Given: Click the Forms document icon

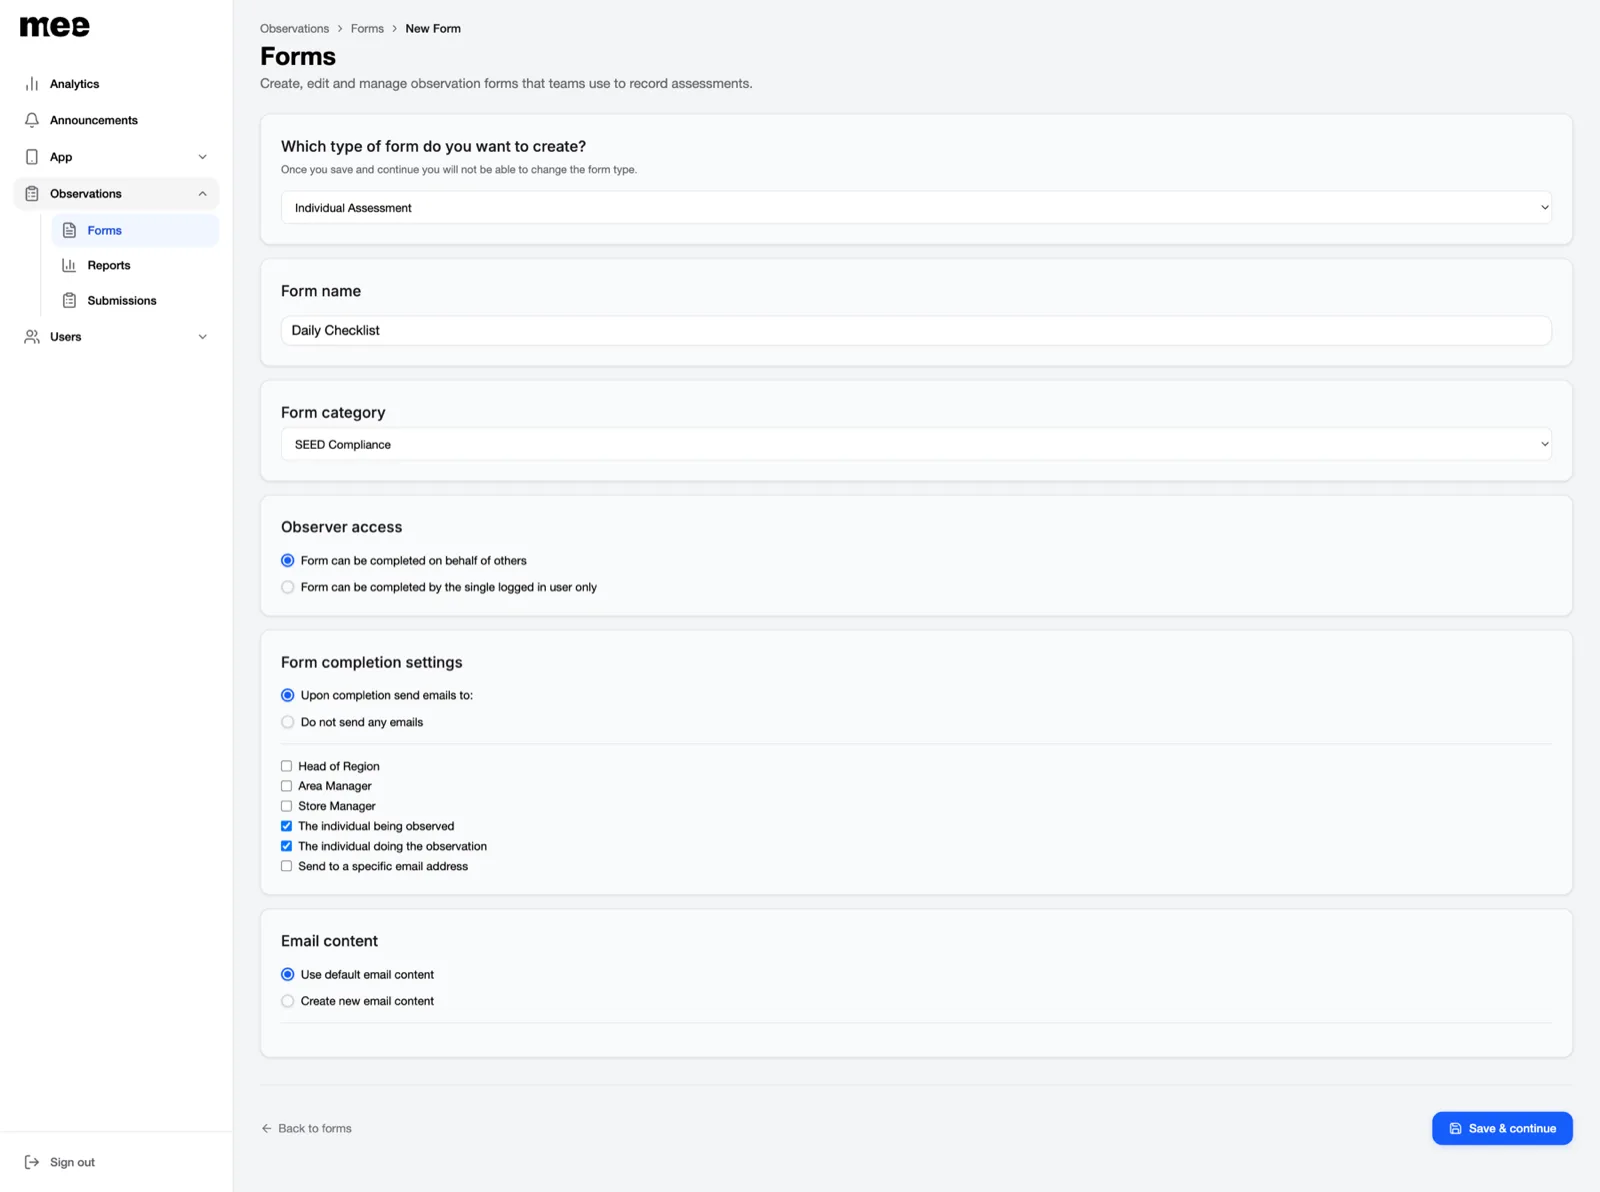Looking at the screenshot, I should 69,230.
